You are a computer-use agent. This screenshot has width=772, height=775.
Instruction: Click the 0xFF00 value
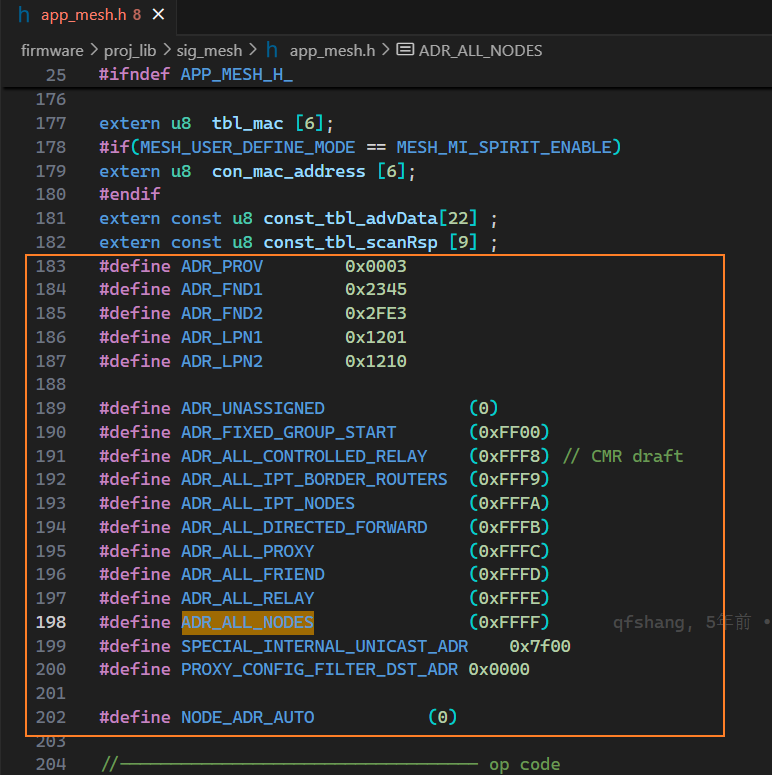coord(509,432)
